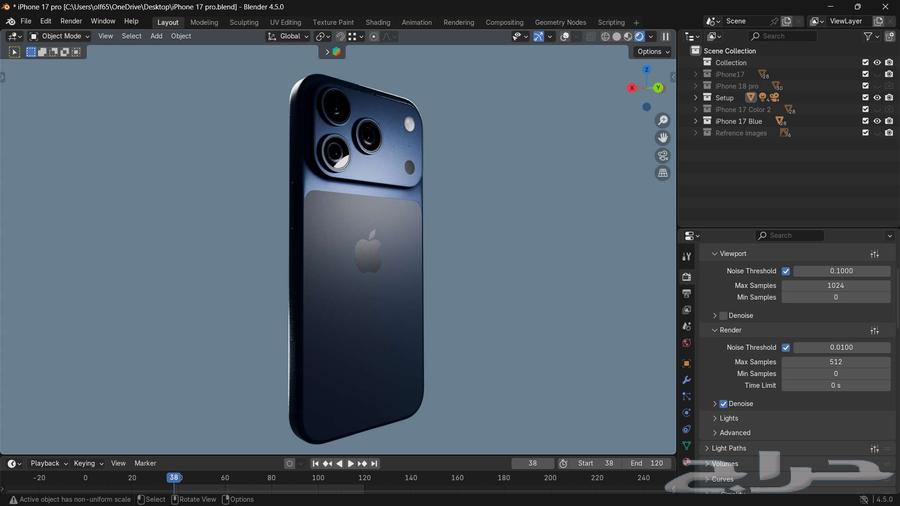Open the View Layer properties tab icon
Viewport: 900px width, 506px height.
pyautogui.click(x=686, y=310)
